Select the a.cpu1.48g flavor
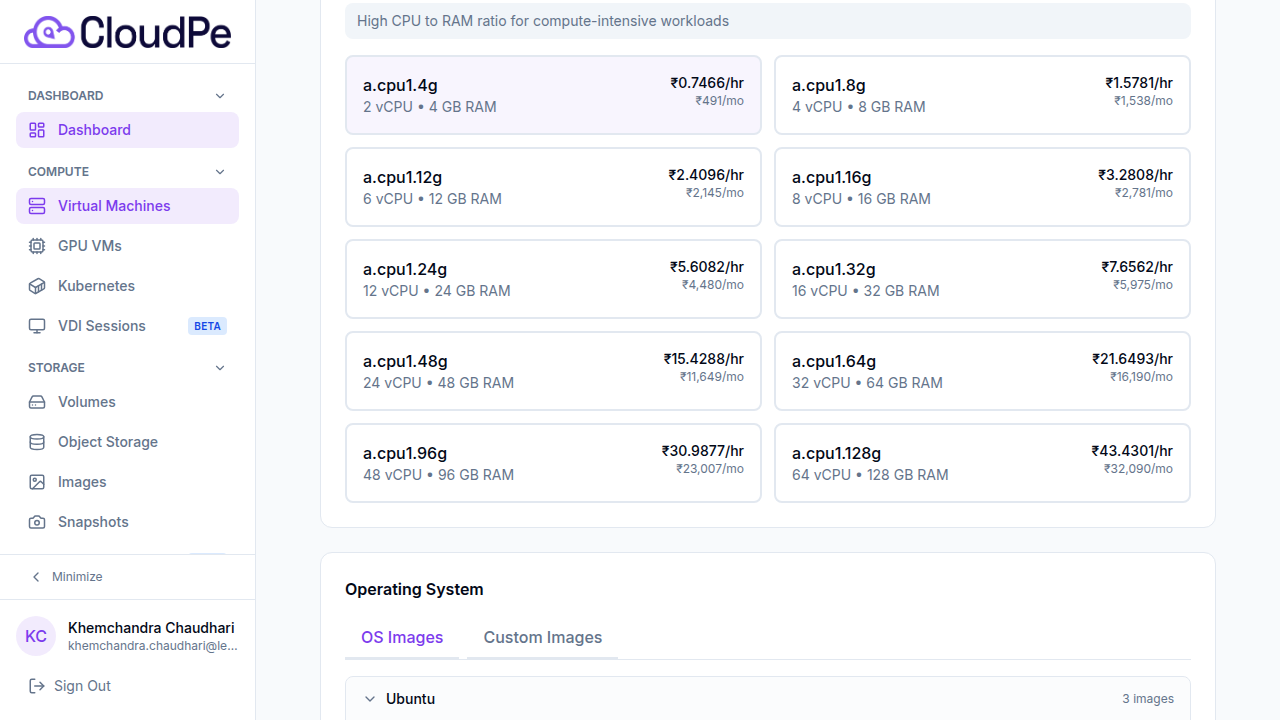1280x720 pixels. coord(553,371)
